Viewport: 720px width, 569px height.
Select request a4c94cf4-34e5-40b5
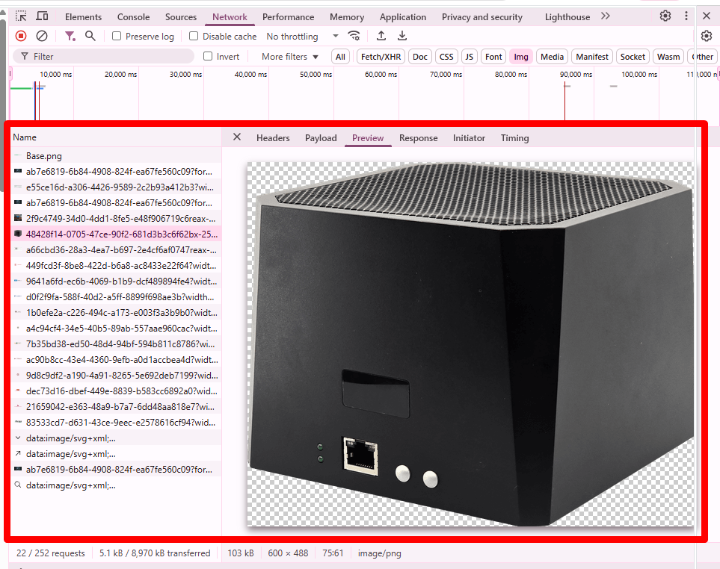point(116,328)
